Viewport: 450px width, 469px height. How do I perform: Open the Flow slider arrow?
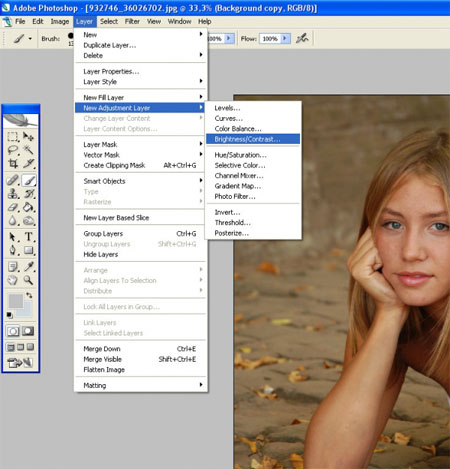click(285, 39)
